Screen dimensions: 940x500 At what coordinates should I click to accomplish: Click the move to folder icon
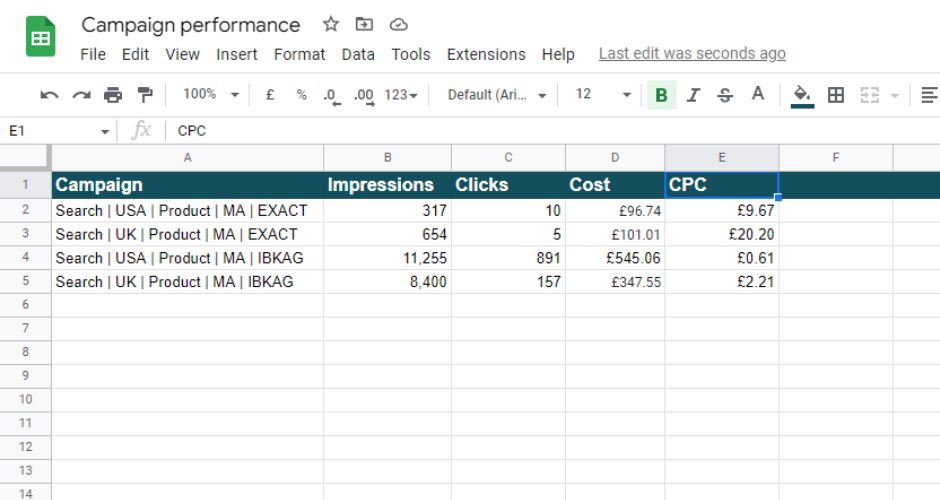point(364,24)
